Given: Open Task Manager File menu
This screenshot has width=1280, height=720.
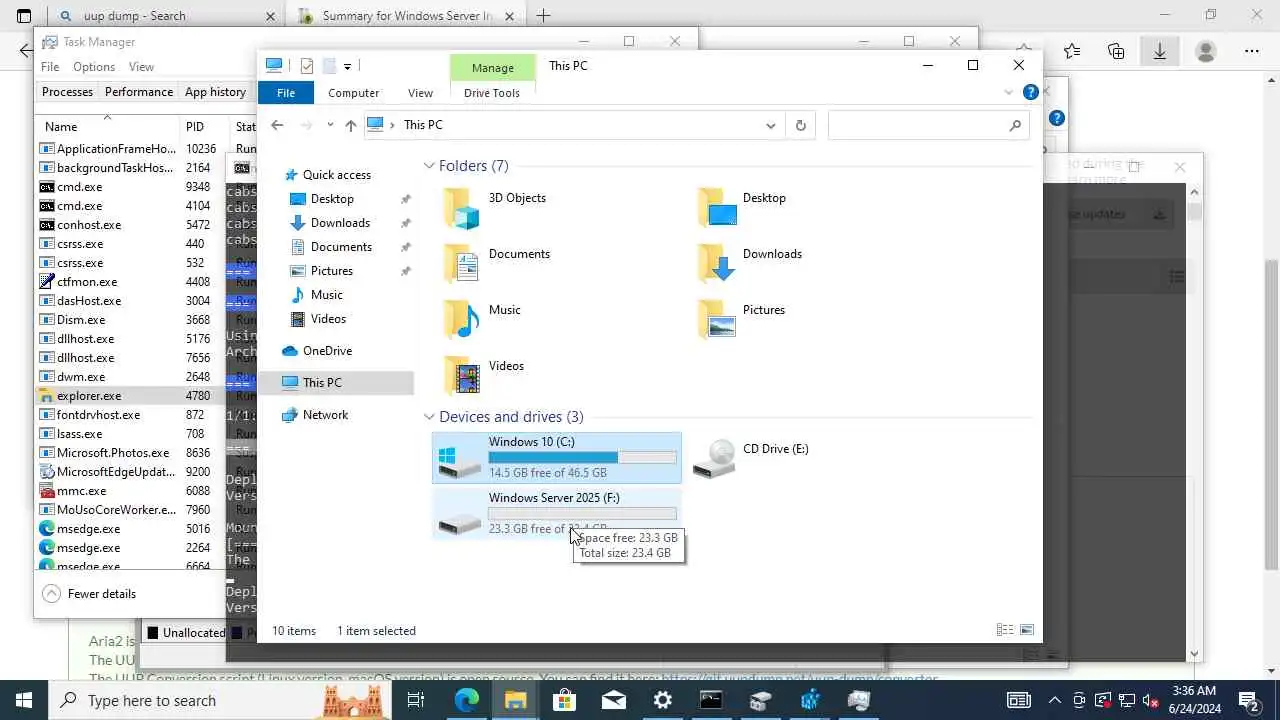Looking at the screenshot, I should coord(50,67).
